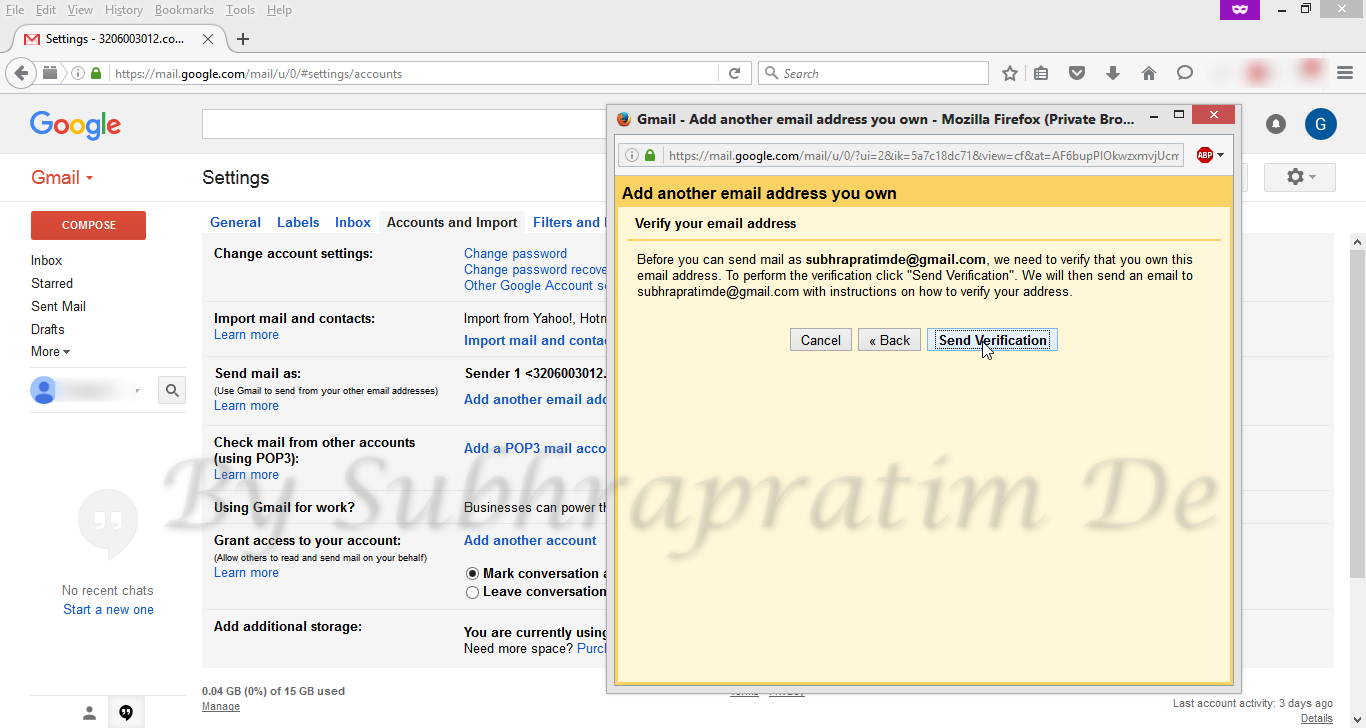Click the main window URL bar
The image size is (1366, 728).
tap(415, 73)
